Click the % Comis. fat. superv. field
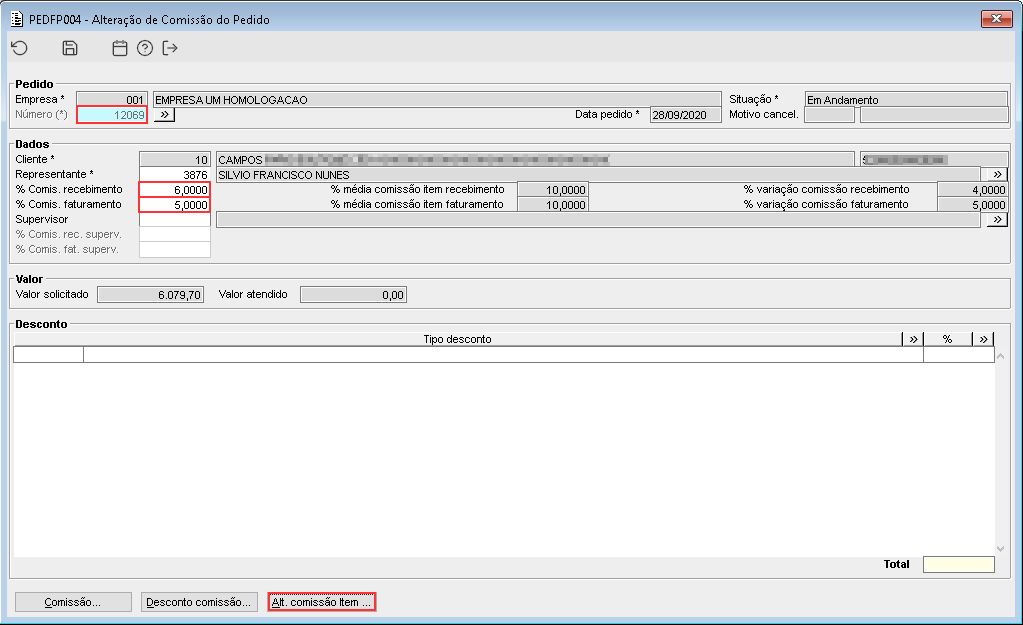 (174, 249)
